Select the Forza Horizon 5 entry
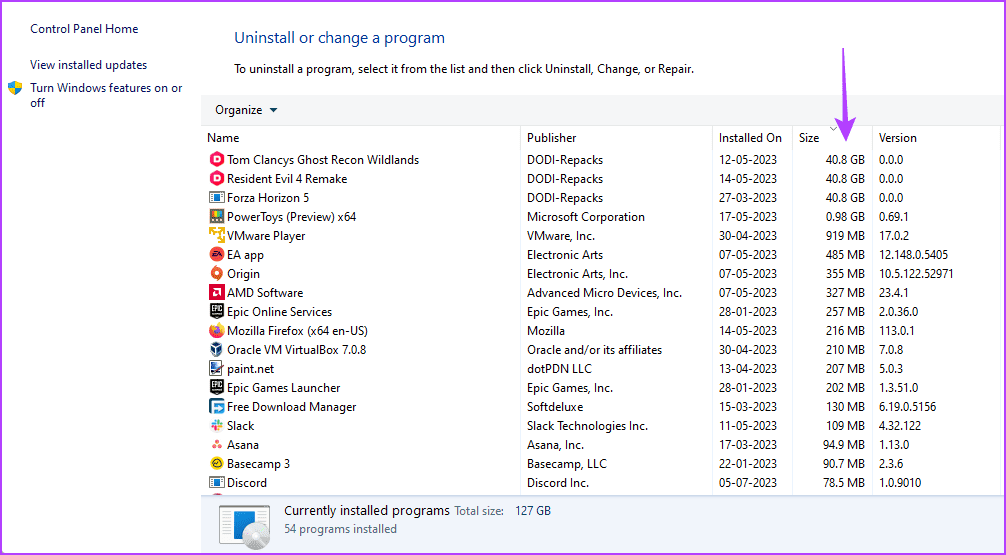Image resolution: width=1006 pixels, height=555 pixels. (x=268, y=198)
